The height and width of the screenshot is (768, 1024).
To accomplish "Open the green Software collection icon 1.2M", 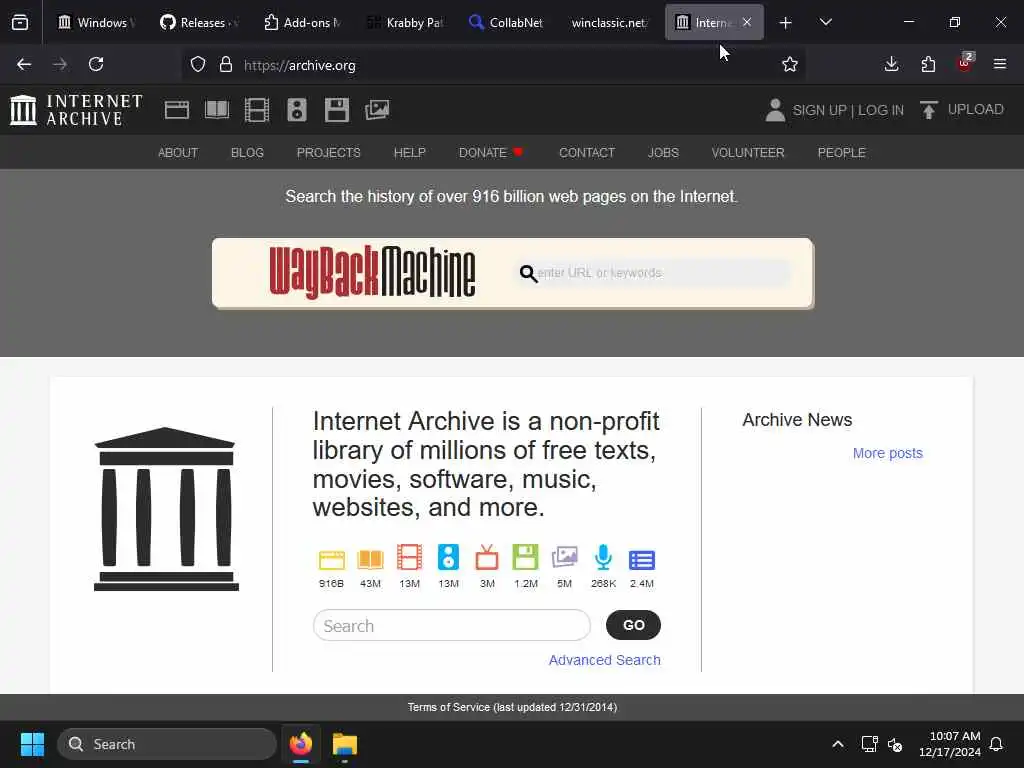I will [x=526, y=558].
